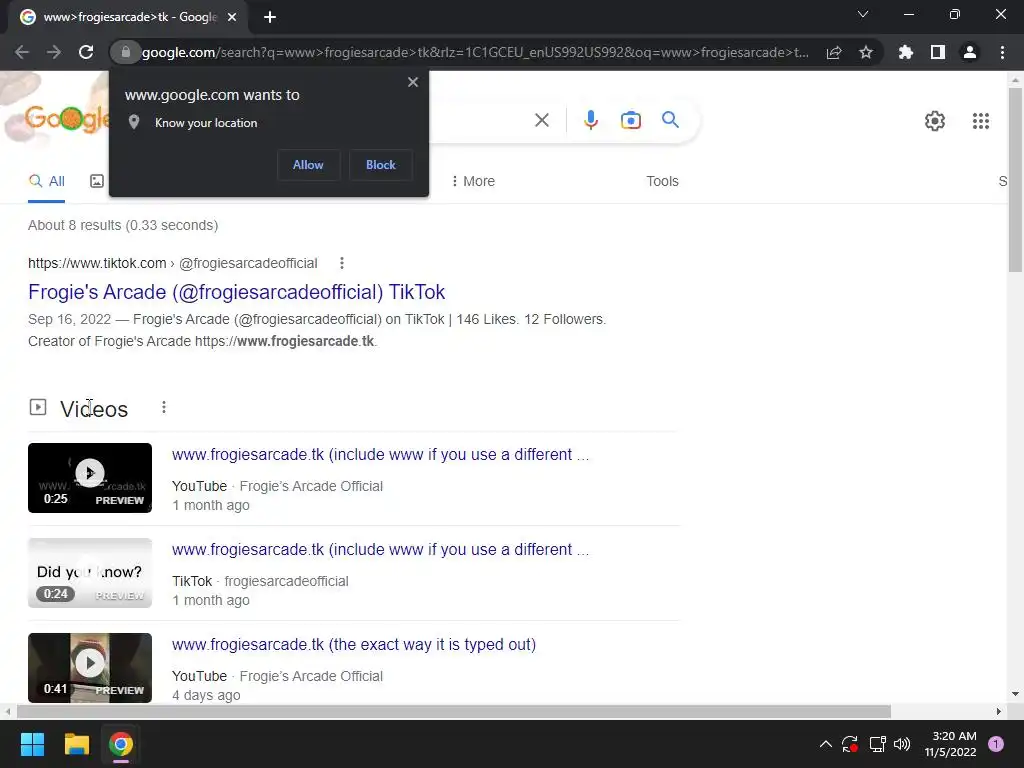The image size is (1024, 768).
Task: Submit search with the magnifier icon
Action: point(670,120)
